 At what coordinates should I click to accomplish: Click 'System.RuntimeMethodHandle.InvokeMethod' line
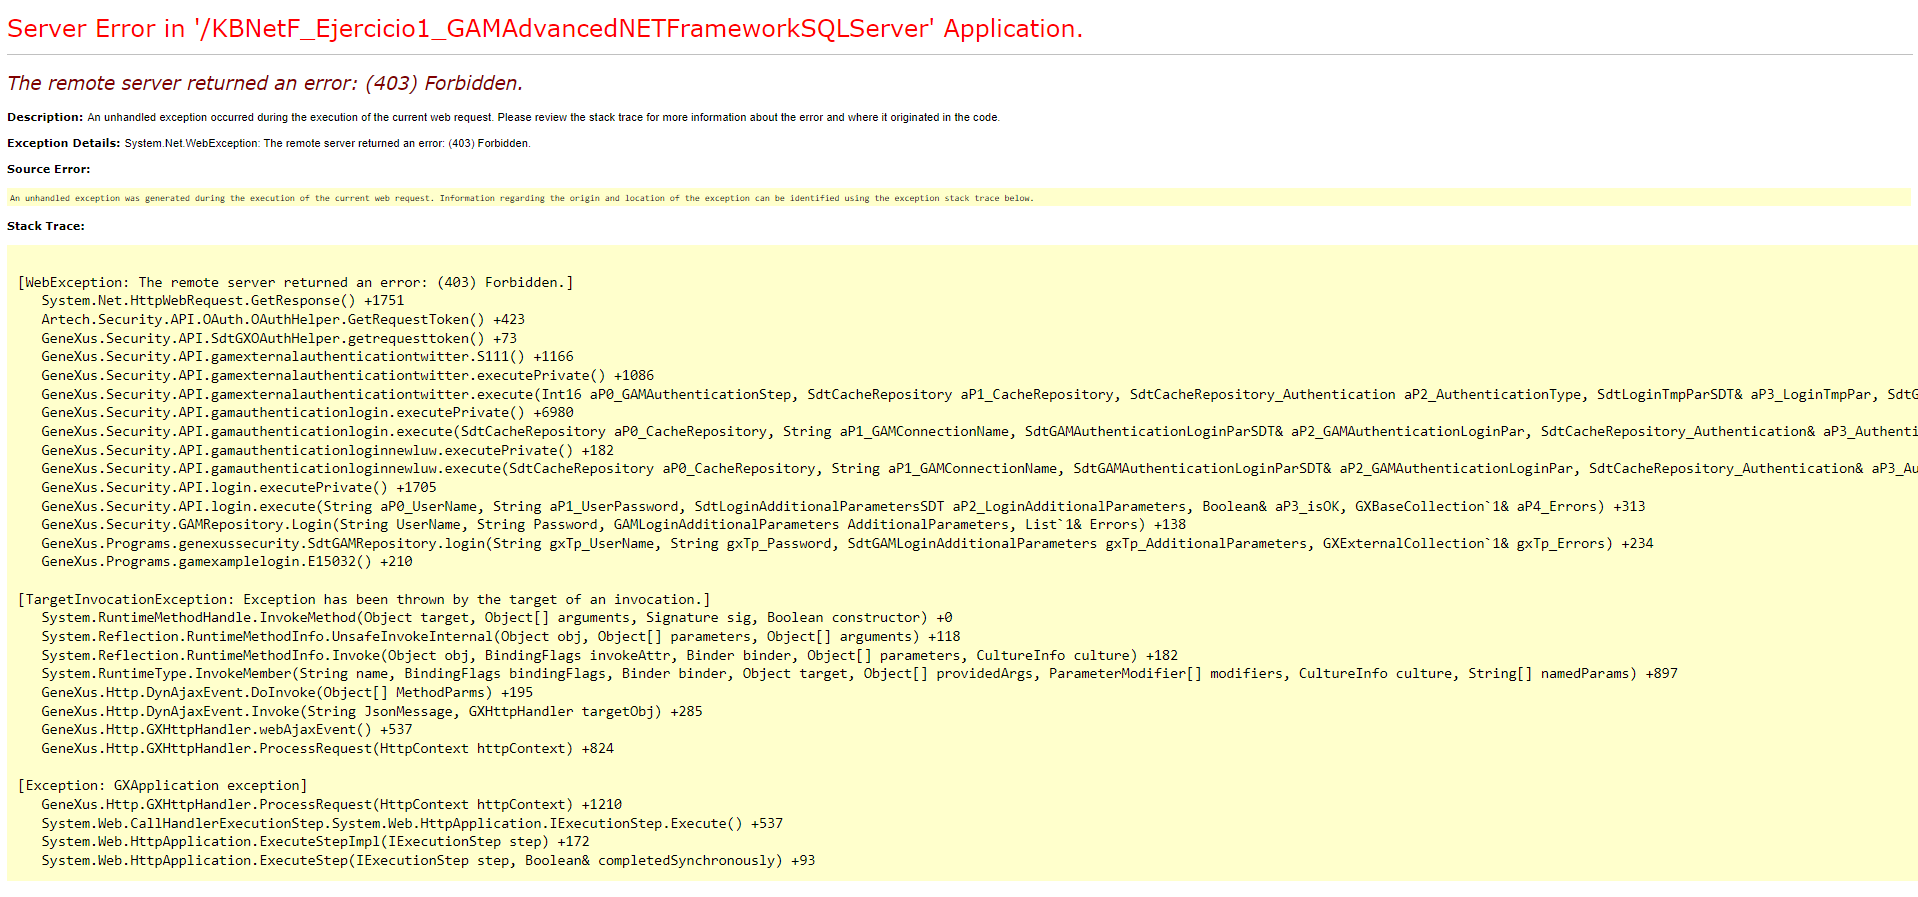497,617
